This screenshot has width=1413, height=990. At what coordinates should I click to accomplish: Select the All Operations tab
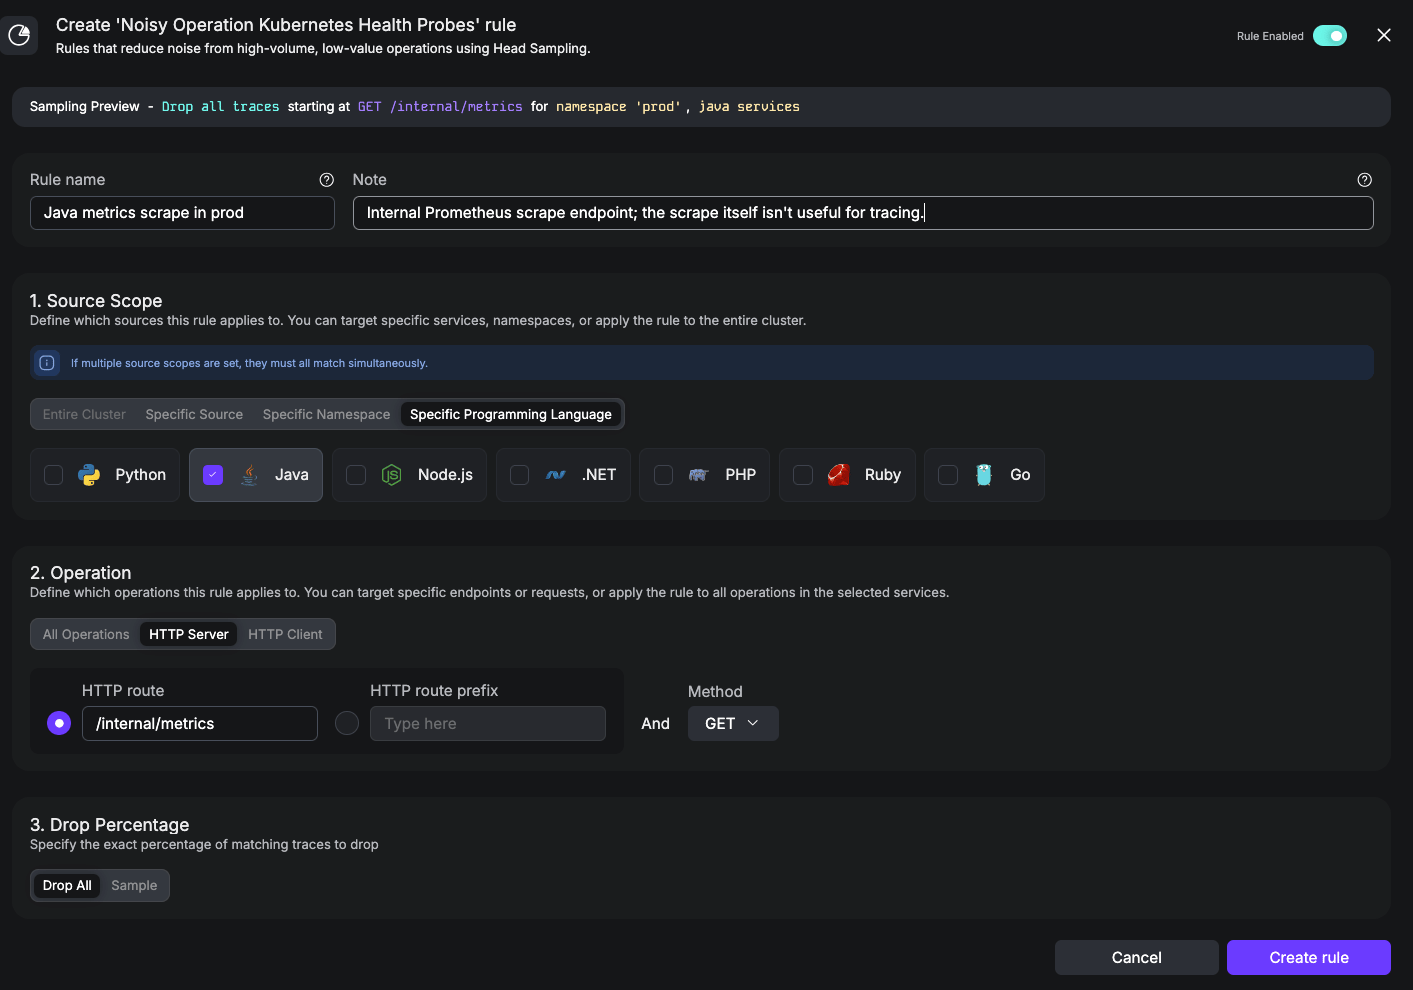coord(86,634)
